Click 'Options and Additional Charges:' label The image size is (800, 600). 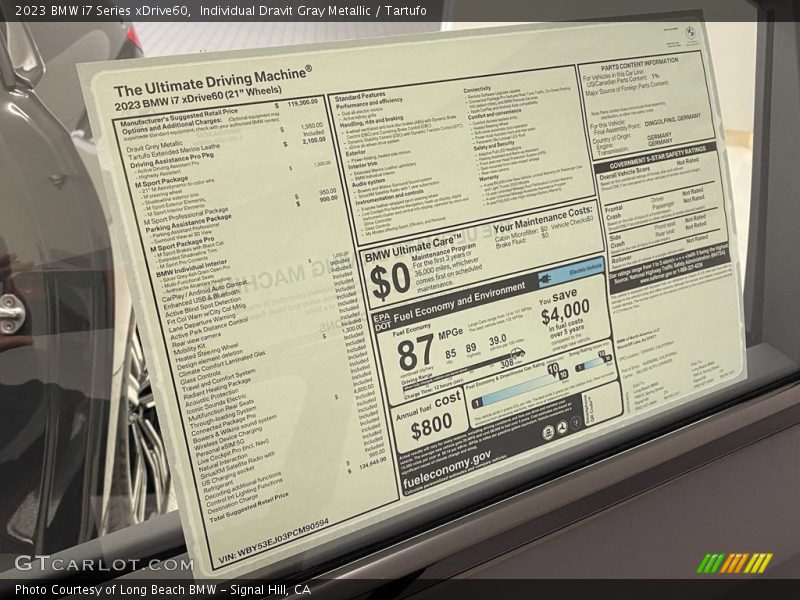(x=171, y=127)
